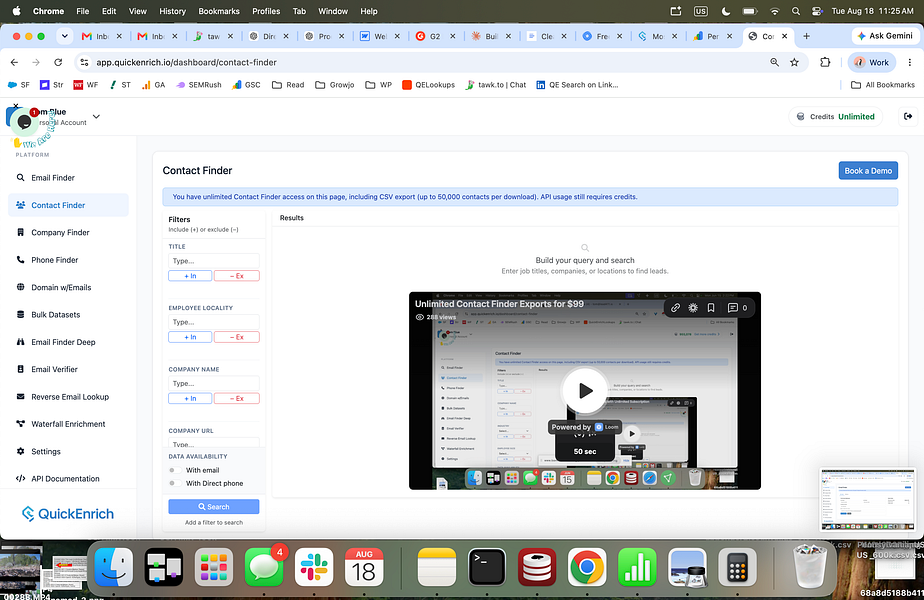Focus the Employee Locality input field
Screen dimensions: 924x600
pyautogui.click(x=213, y=322)
